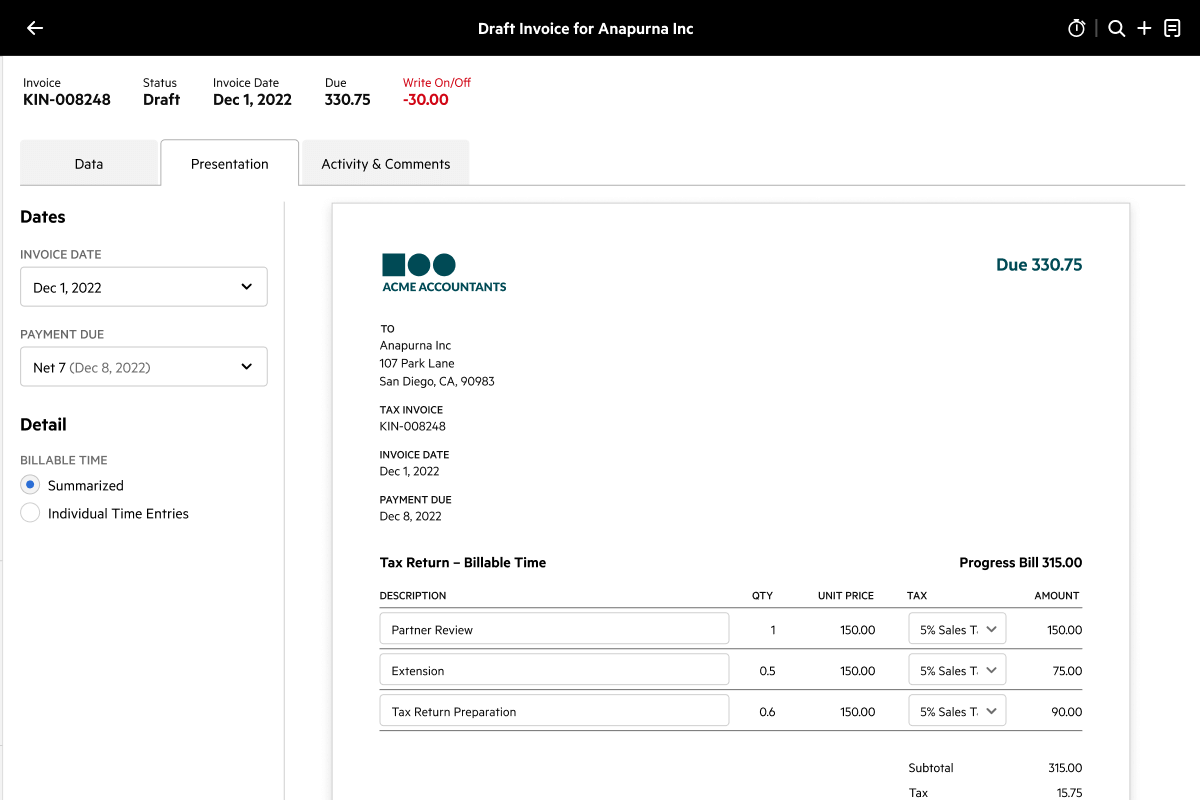The width and height of the screenshot is (1200, 800).
Task: Open the Invoice Date dropdown
Action: pyautogui.click(x=144, y=287)
